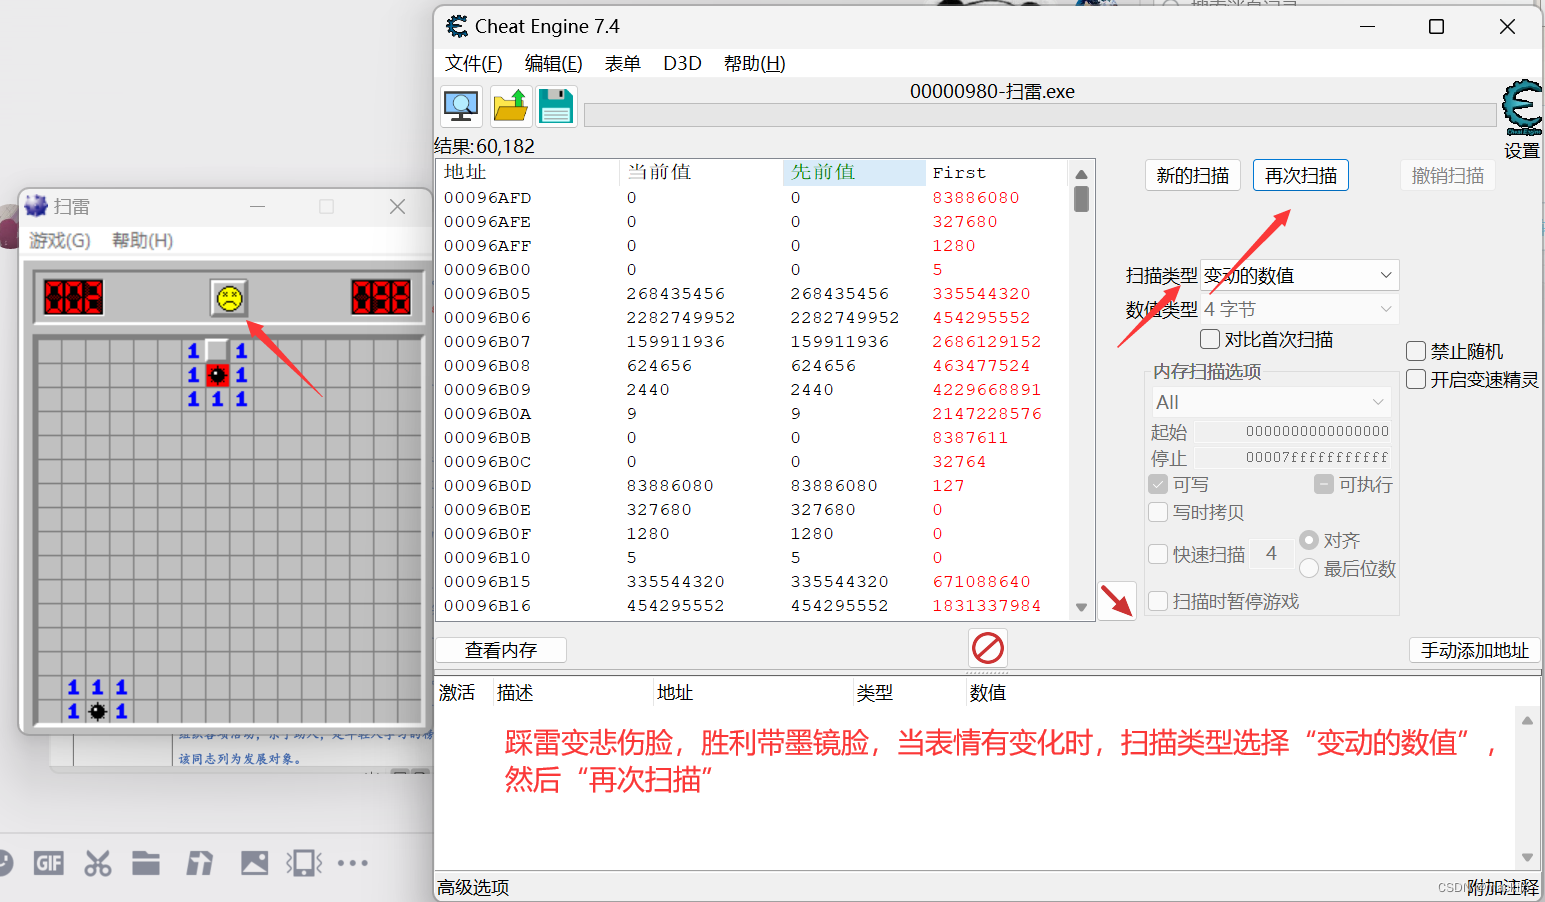Click 附加注释 at bottom right

(1502, 887)
